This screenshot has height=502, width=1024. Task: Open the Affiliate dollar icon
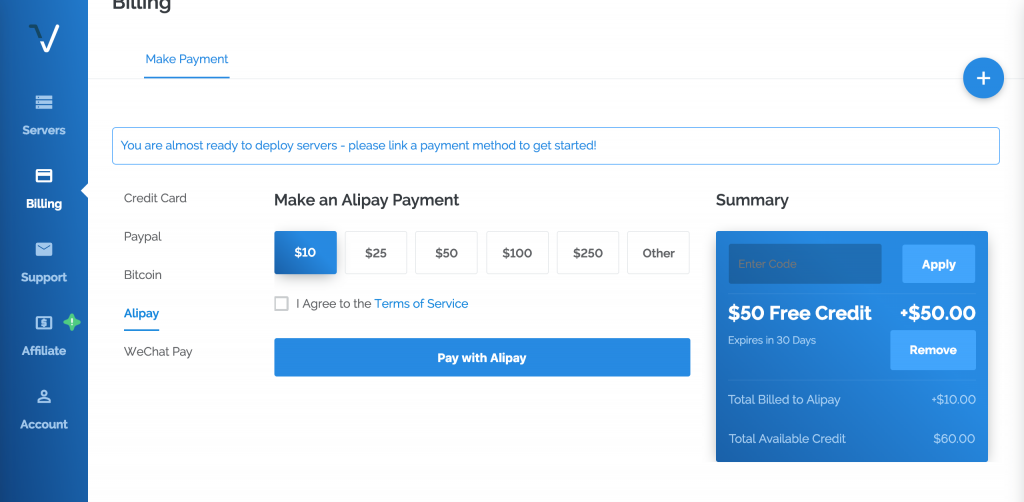click(x=44, y=323)
